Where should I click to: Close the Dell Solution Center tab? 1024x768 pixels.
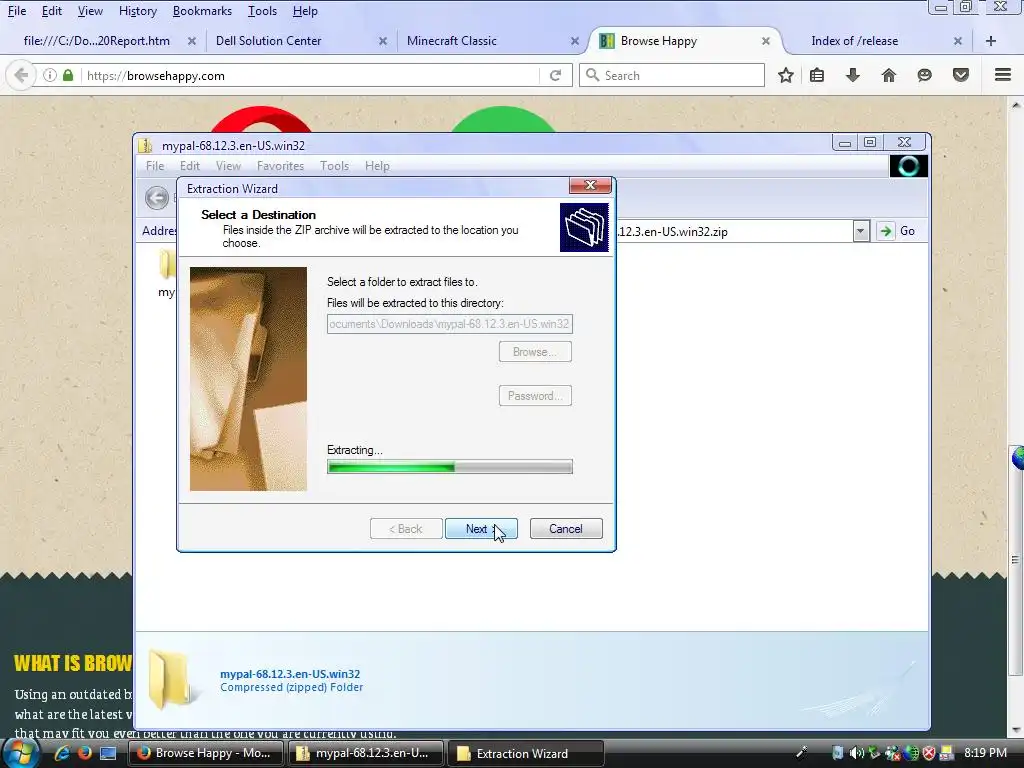click(x=383, y=41)
